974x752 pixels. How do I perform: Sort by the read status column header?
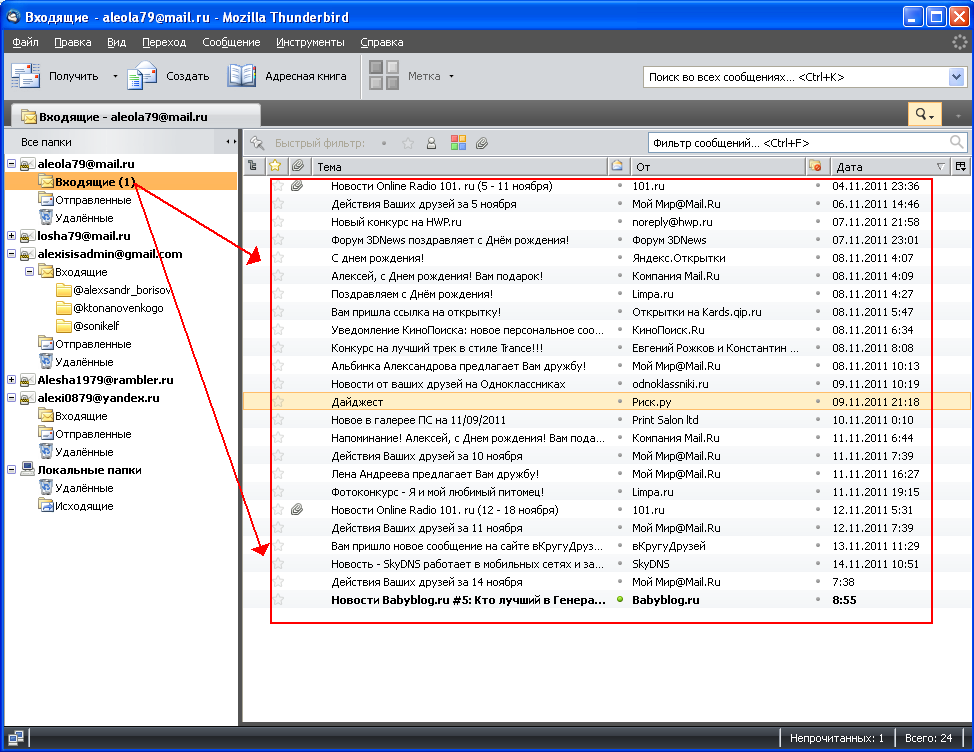click(x=617, y=166)
